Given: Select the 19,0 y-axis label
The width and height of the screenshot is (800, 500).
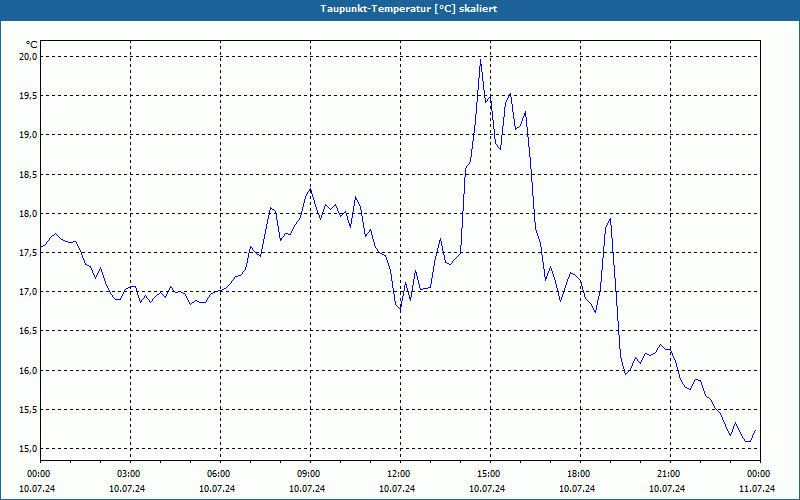Looking at the screenshot, I should click(28, 135).
